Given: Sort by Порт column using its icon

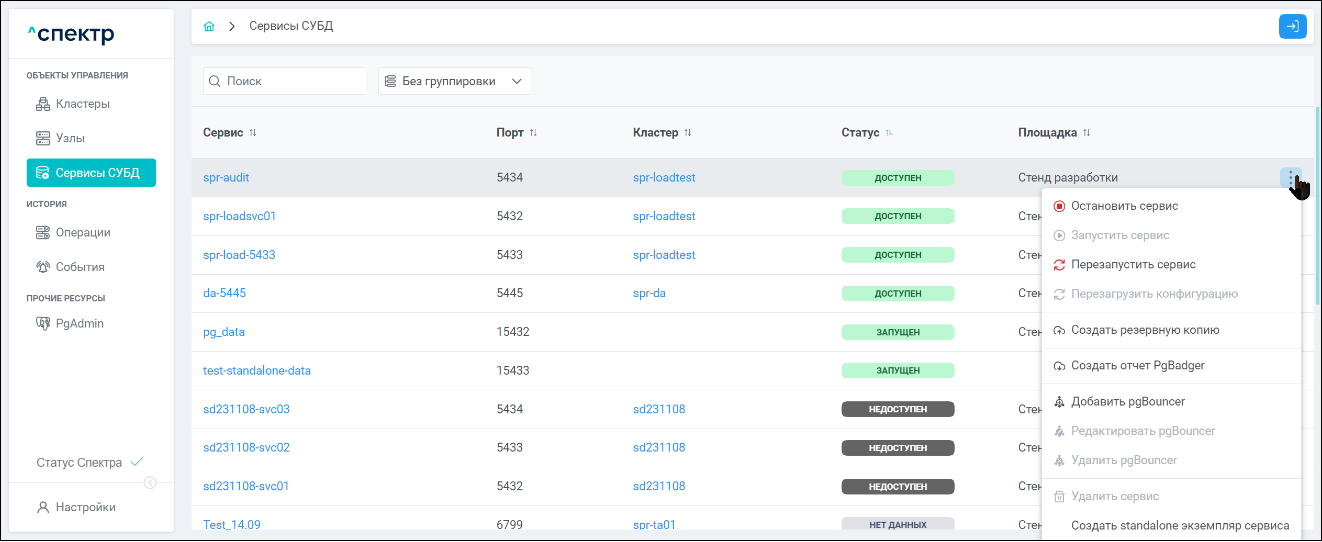Looking at the screenshot, I should pyautogui.click(x=533, y=133).
